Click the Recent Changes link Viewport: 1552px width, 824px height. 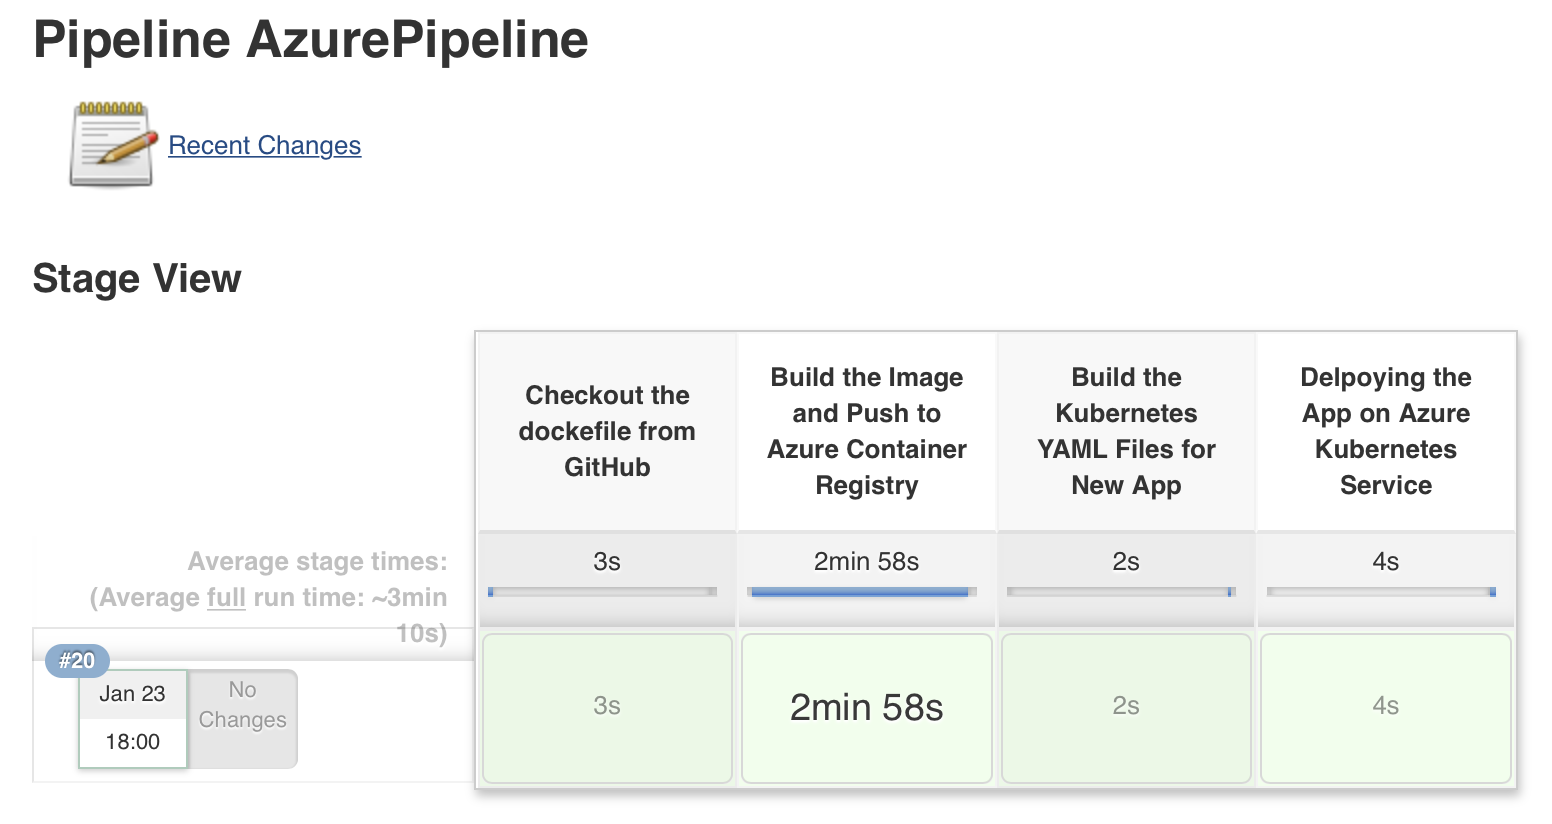coord(264,145)
